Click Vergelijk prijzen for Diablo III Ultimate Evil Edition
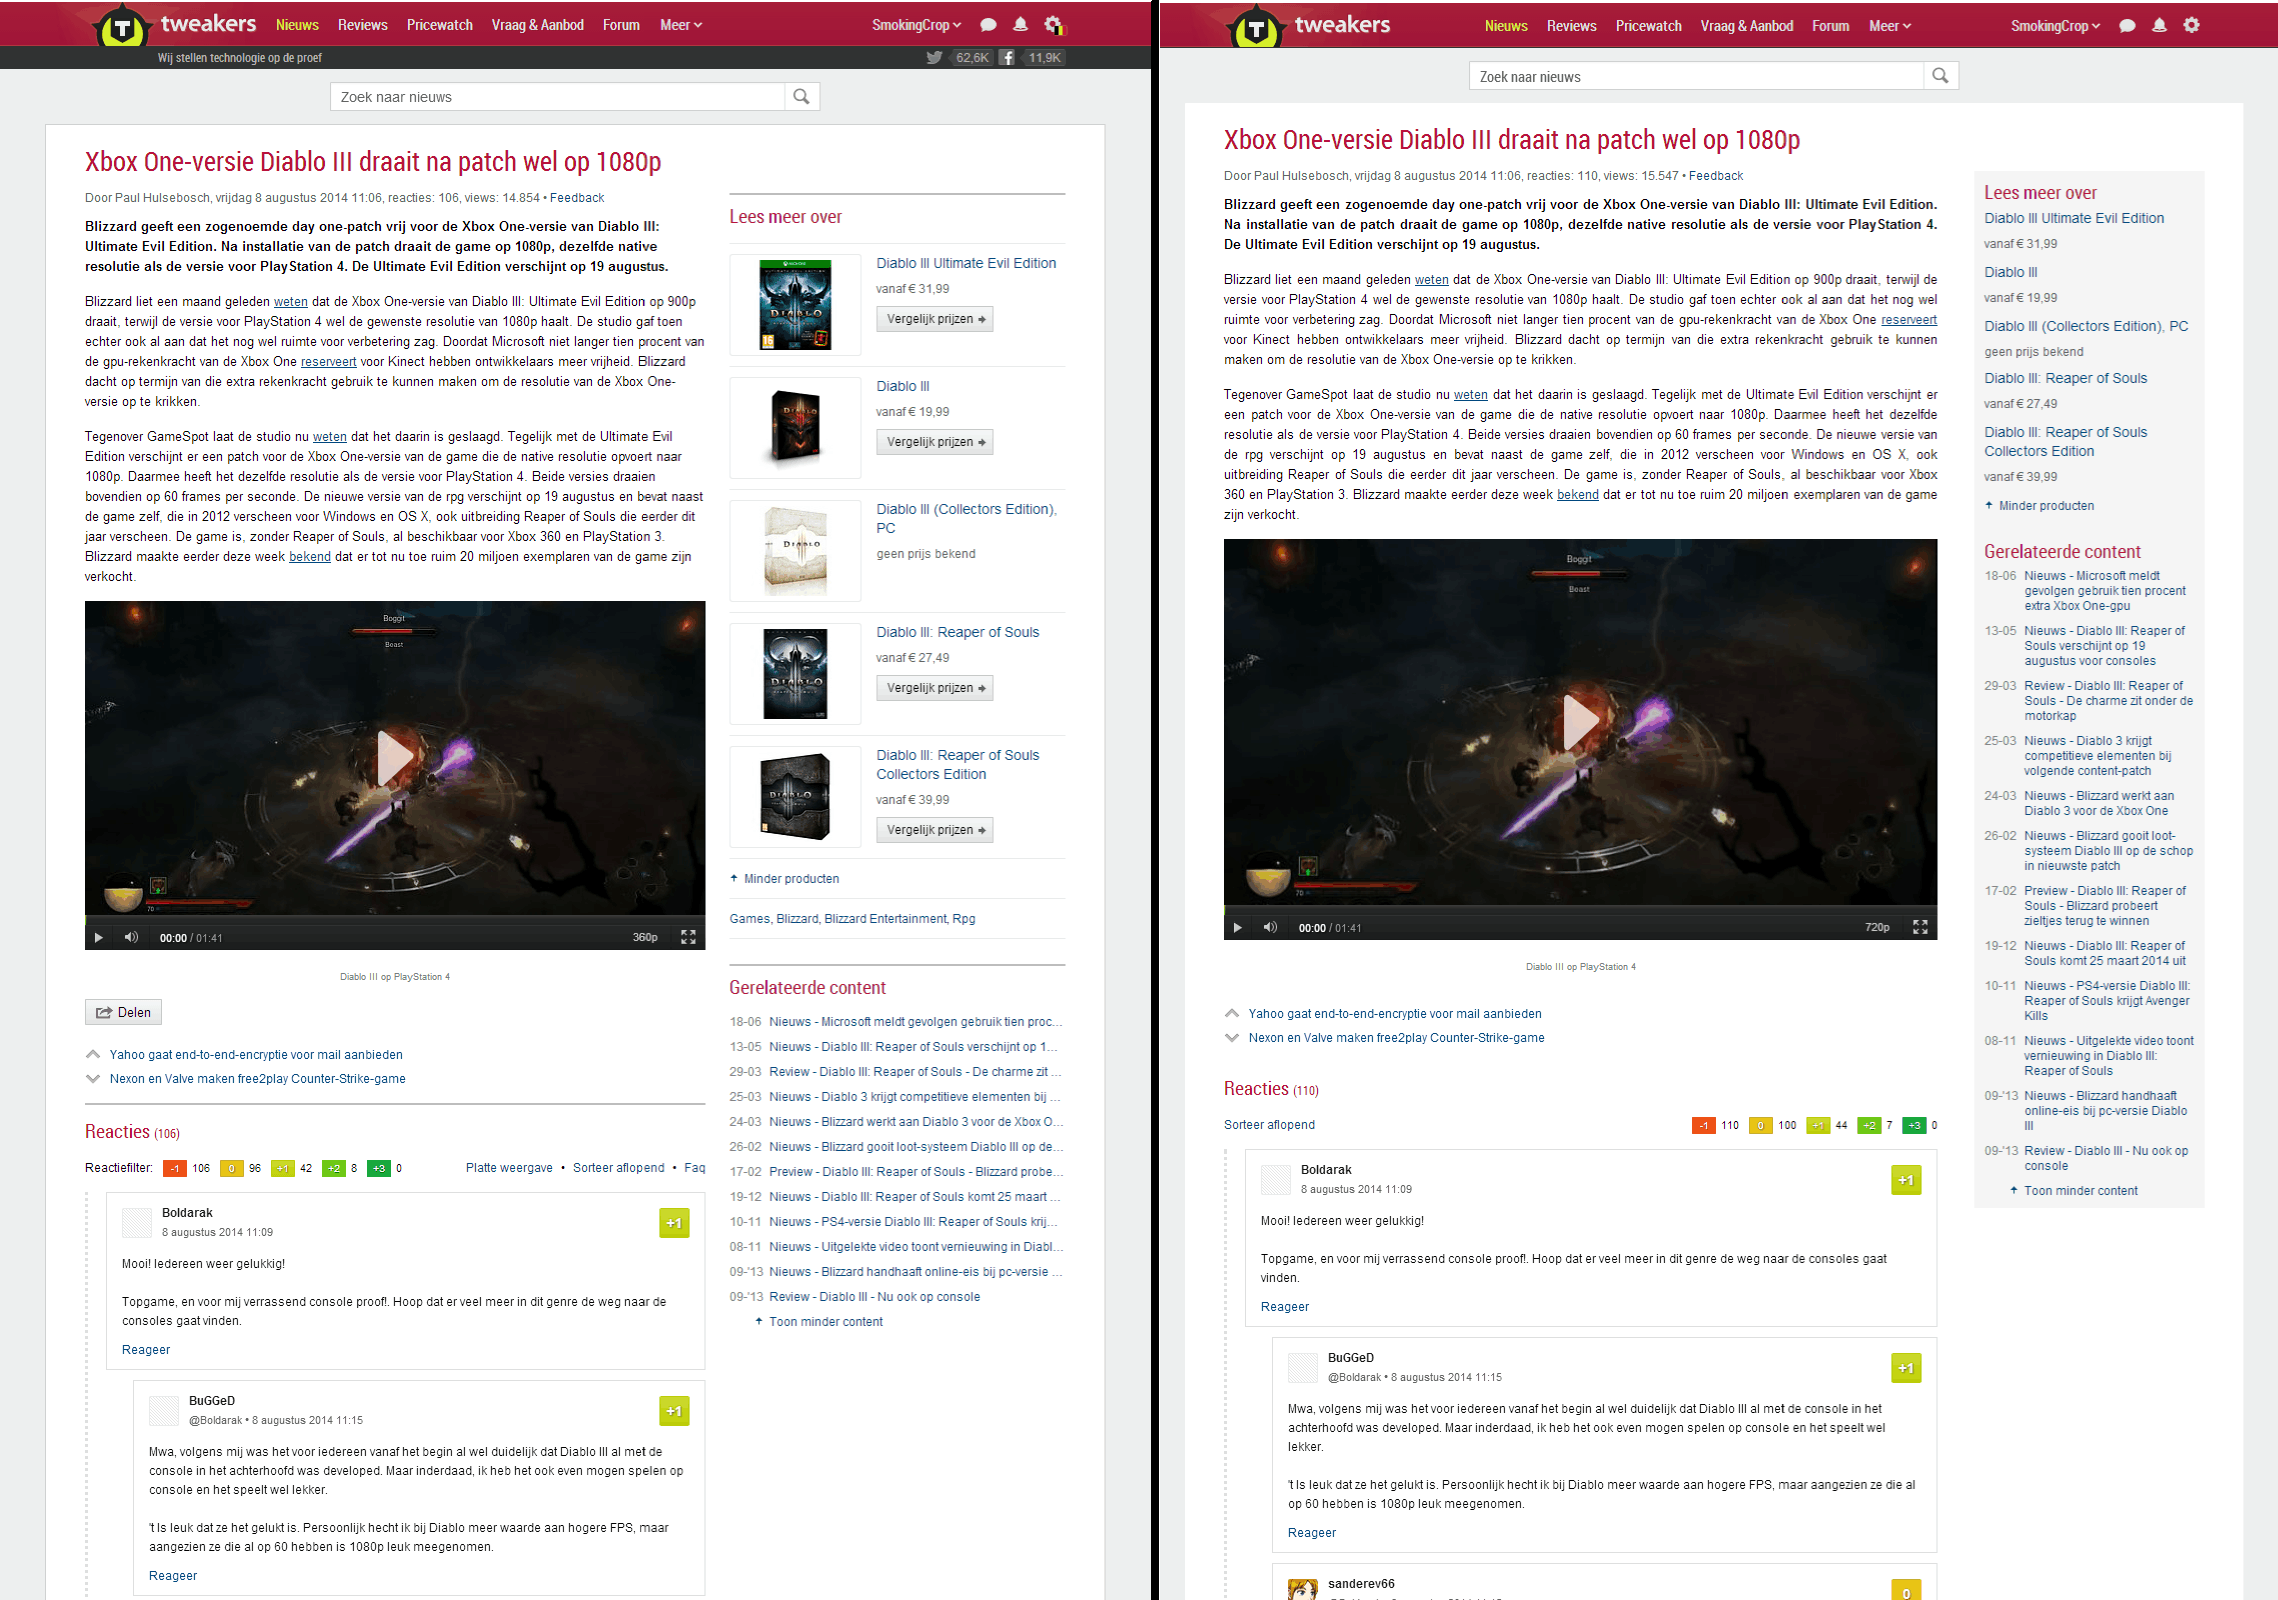Screen dimensions: 2278x1600 (935, 319)
